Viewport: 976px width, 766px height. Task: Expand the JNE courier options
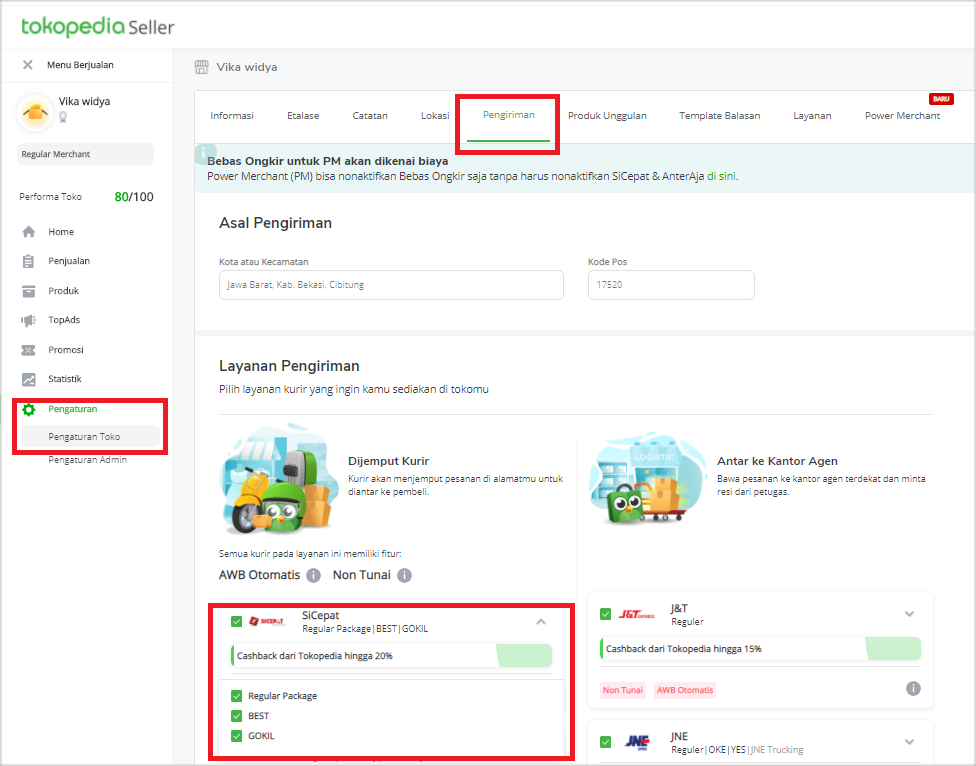(909, 742)
